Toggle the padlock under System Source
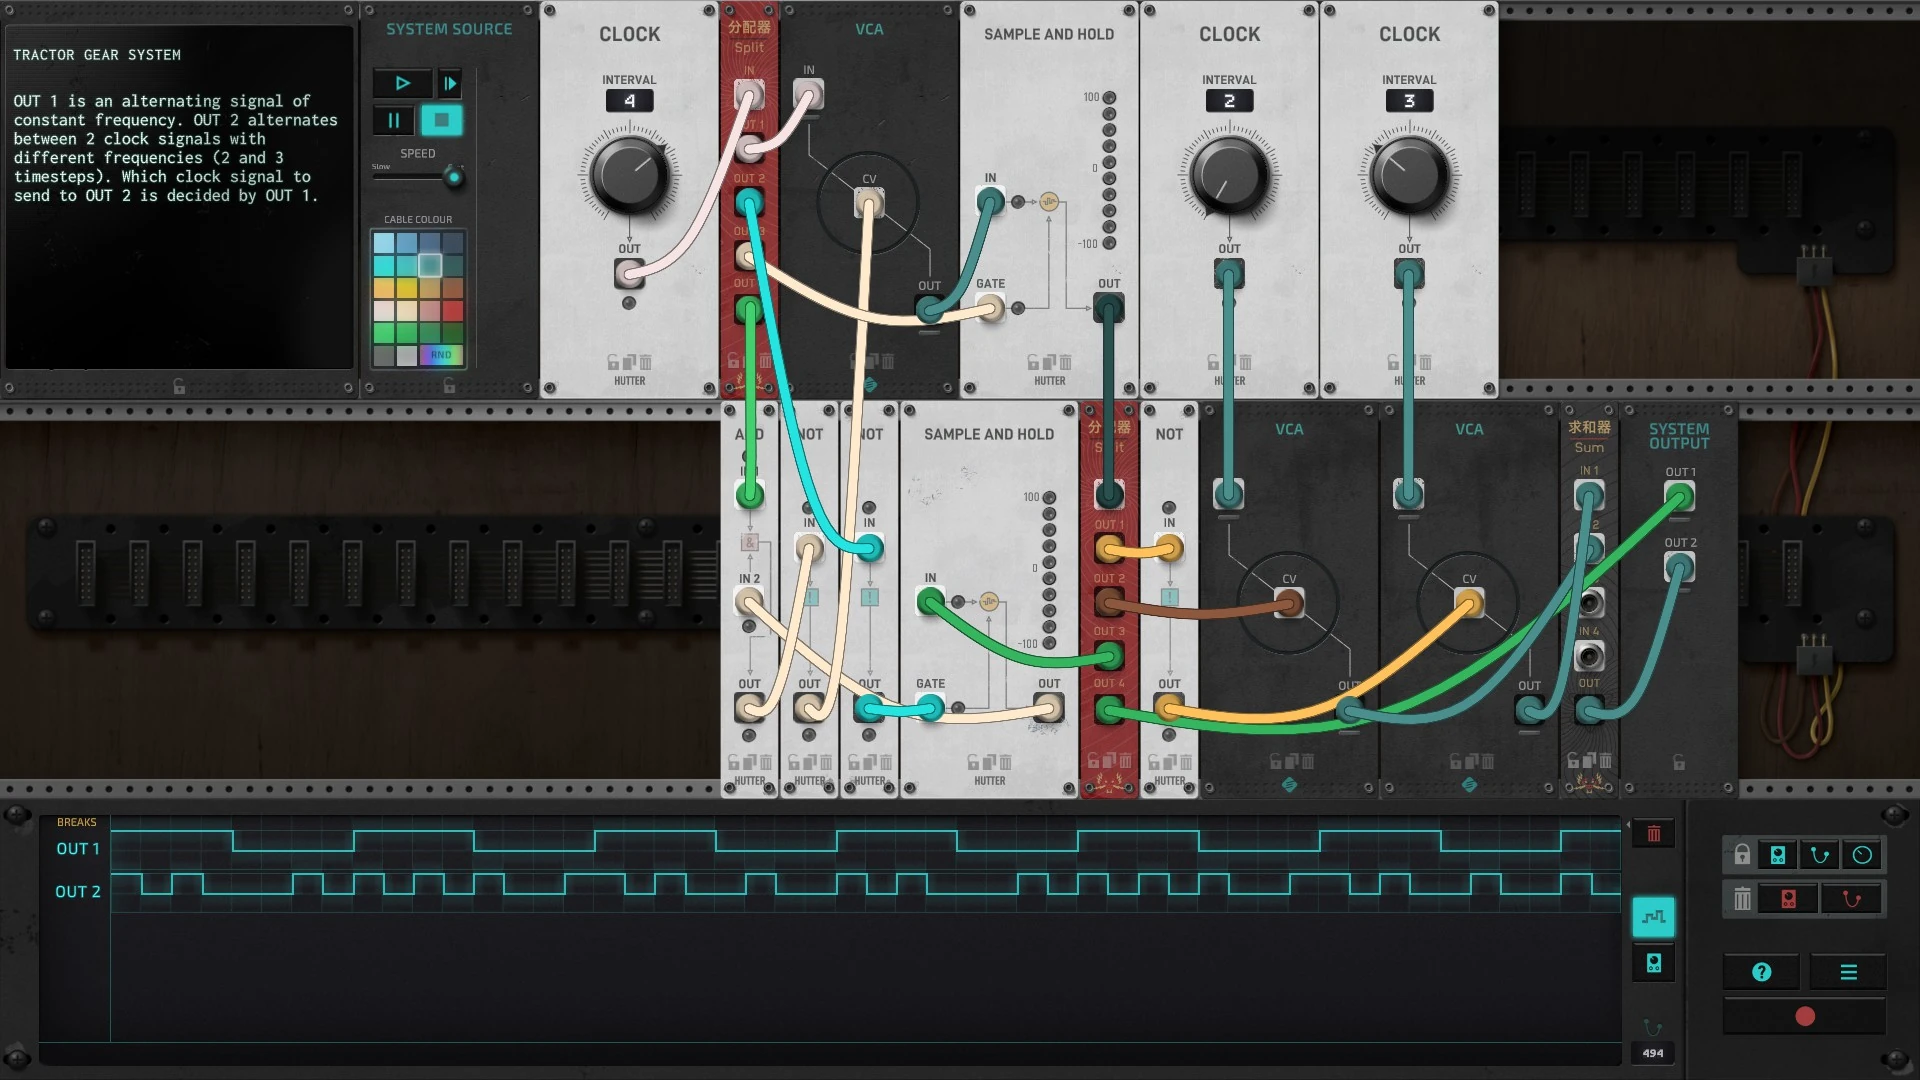This screenshot has width=1920, height=1080. pos(449,386)
